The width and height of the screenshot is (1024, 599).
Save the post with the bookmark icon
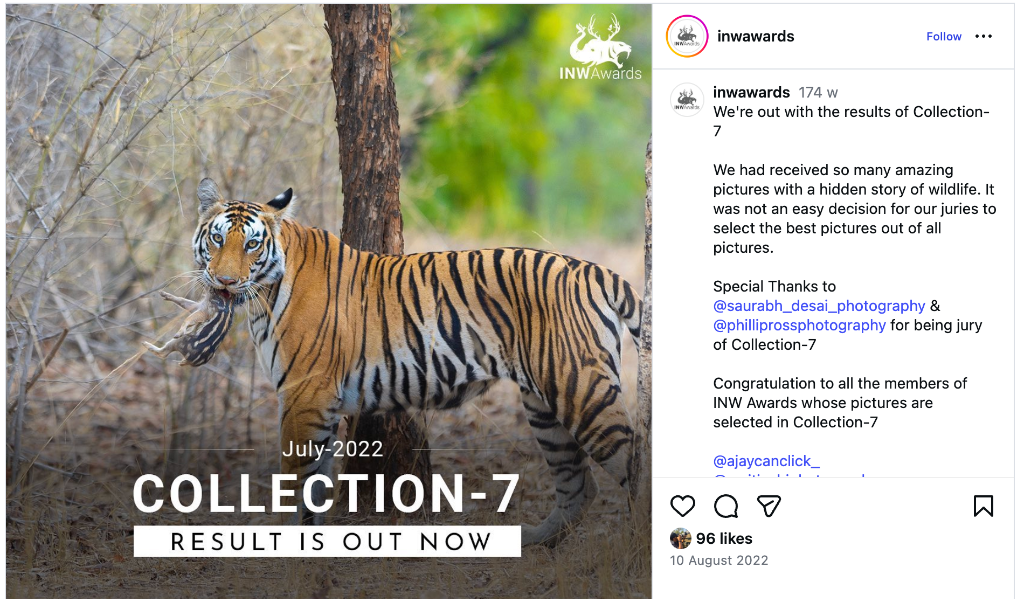coord(983,506)
